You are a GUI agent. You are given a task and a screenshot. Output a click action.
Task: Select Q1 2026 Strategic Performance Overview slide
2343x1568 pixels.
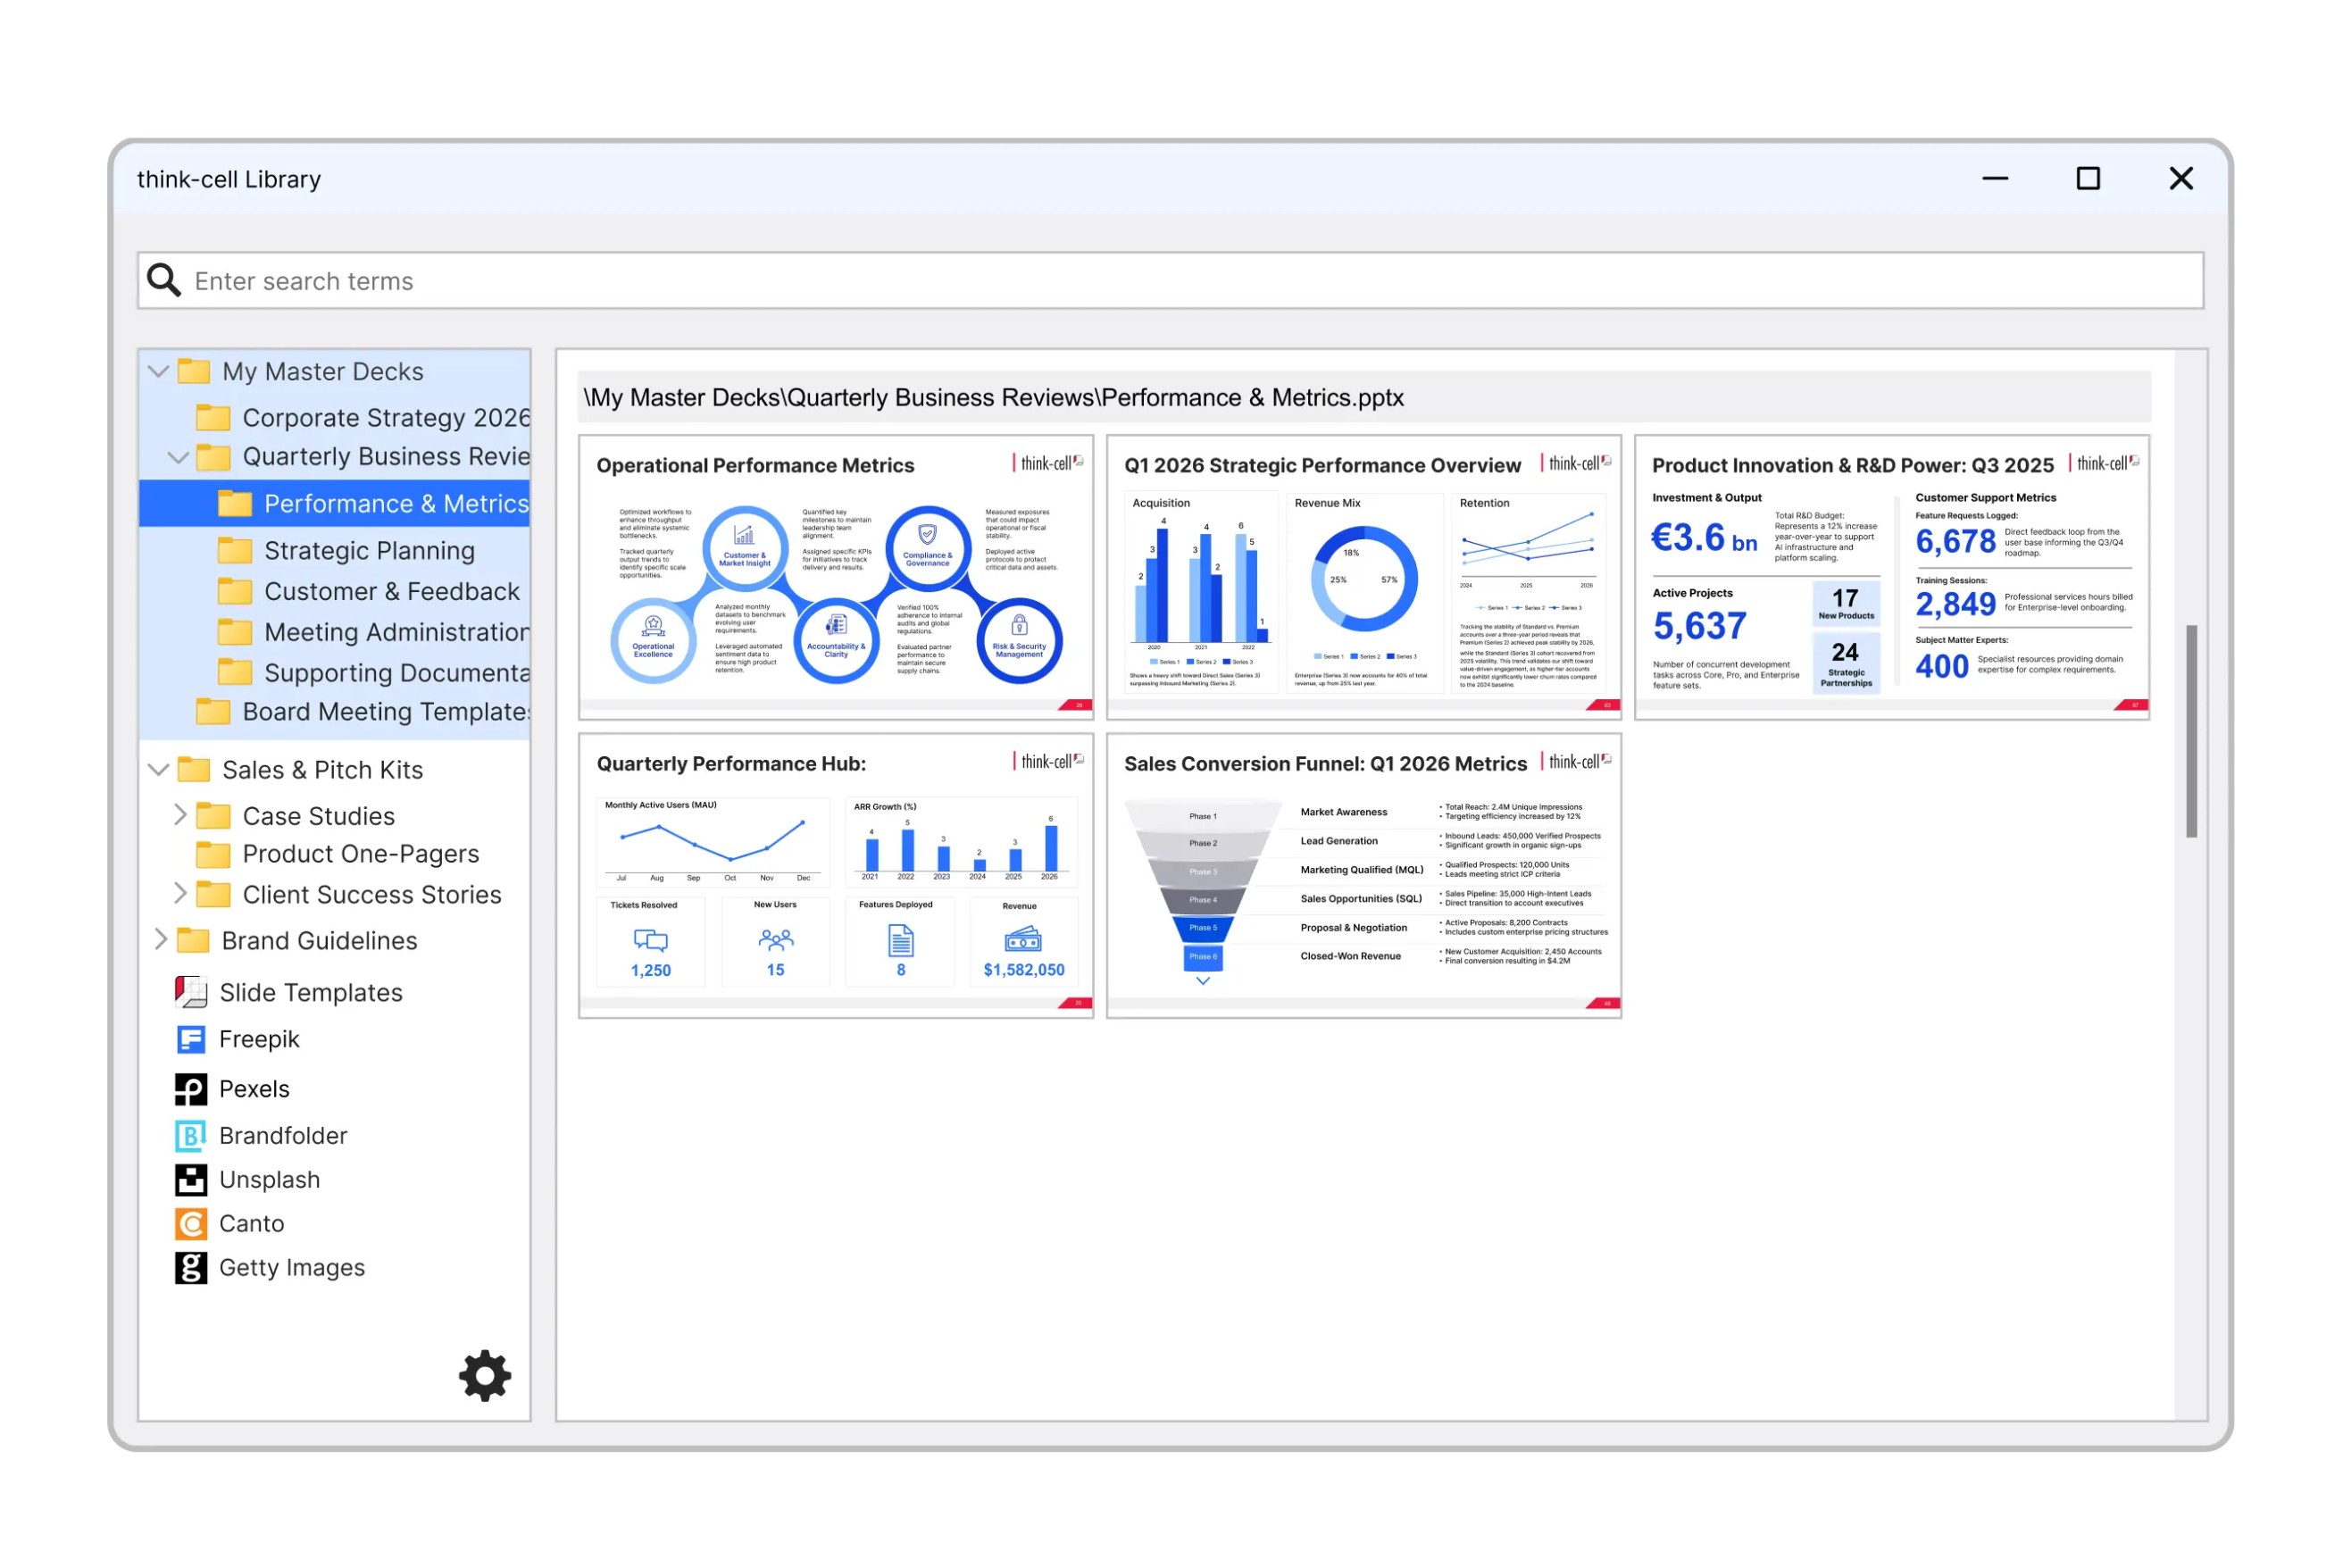pos(1364,577)
